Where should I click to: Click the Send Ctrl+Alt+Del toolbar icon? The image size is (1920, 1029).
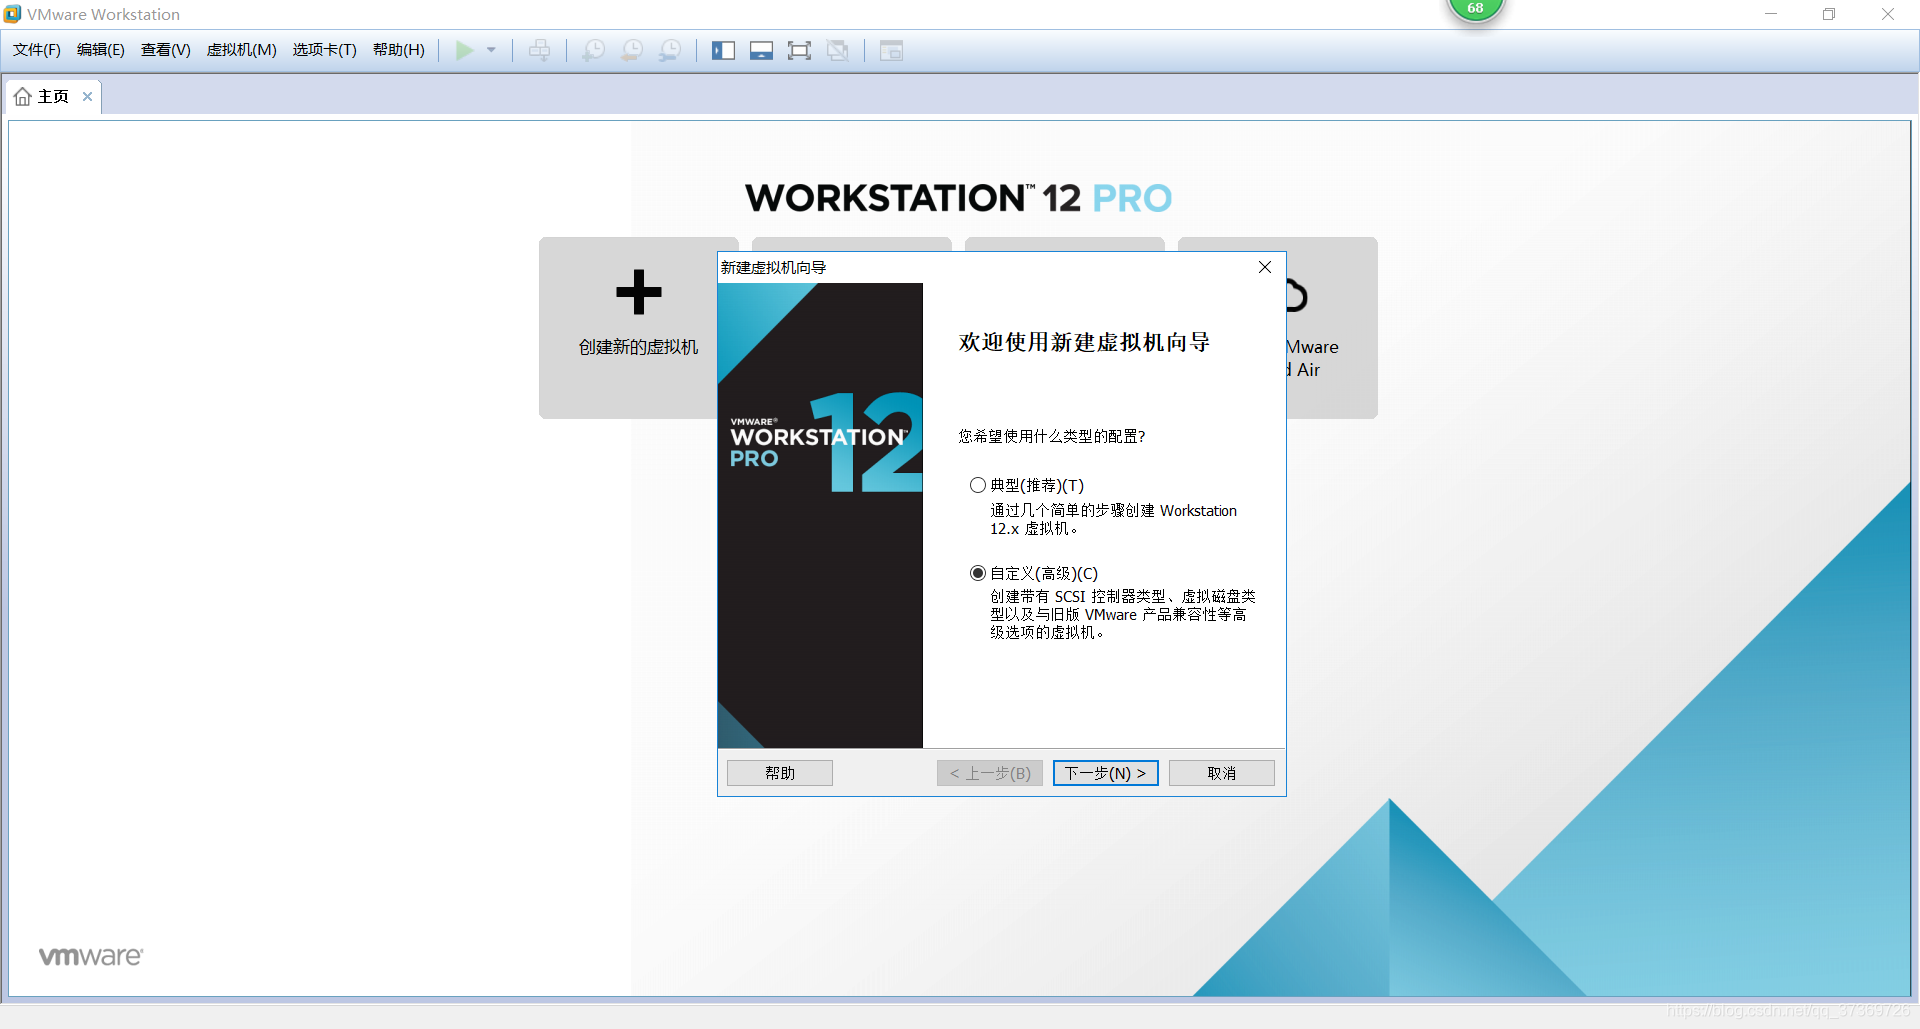coord(540,50)
